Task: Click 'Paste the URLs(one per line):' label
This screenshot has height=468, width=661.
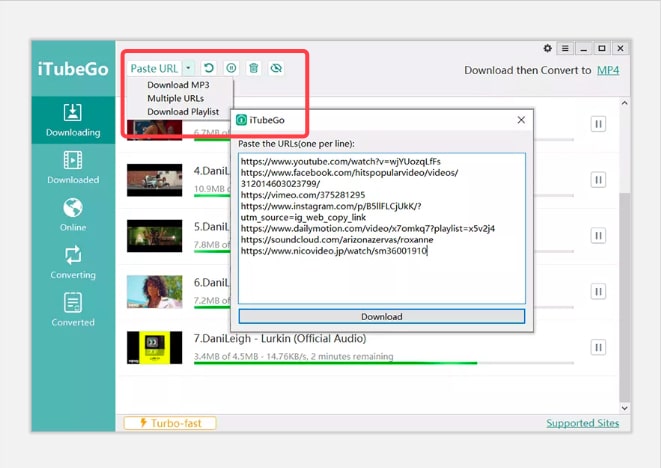Action: tap(296, 144)
